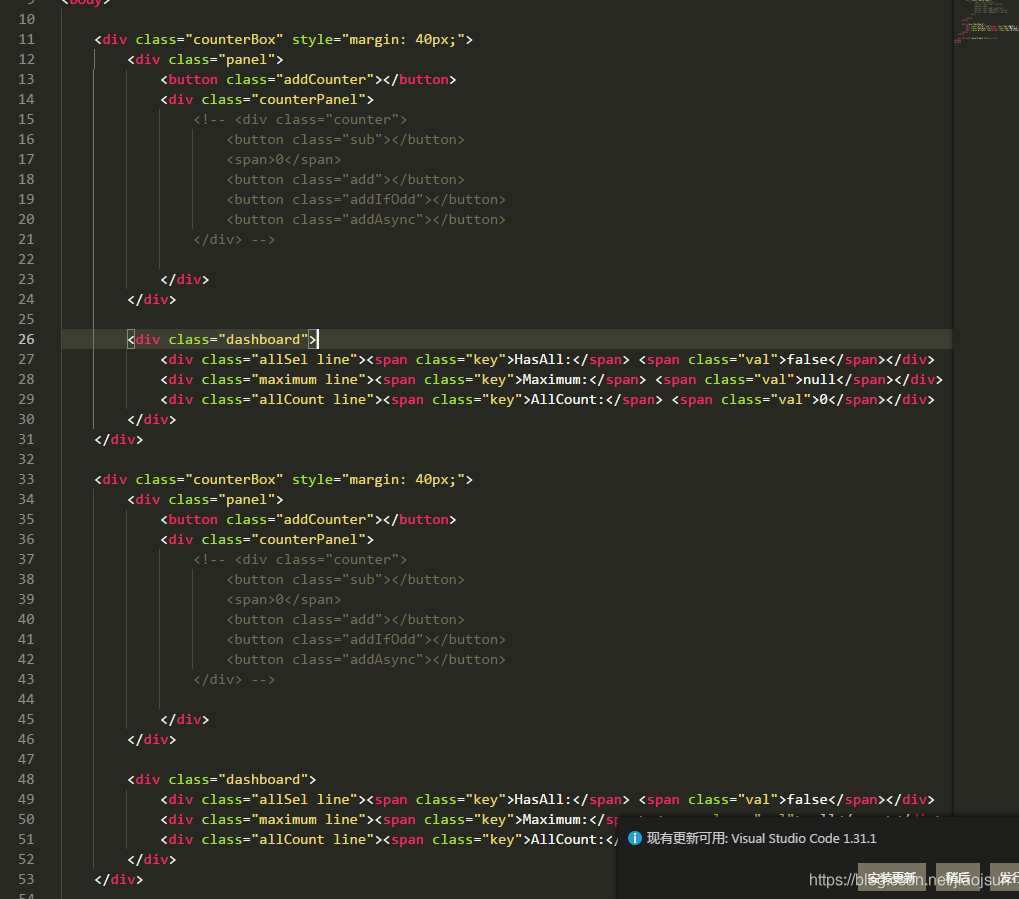The height and width of the screenshot is (899, 1019).
Task: Click the false value on line 27
Action: pos(807,359)
